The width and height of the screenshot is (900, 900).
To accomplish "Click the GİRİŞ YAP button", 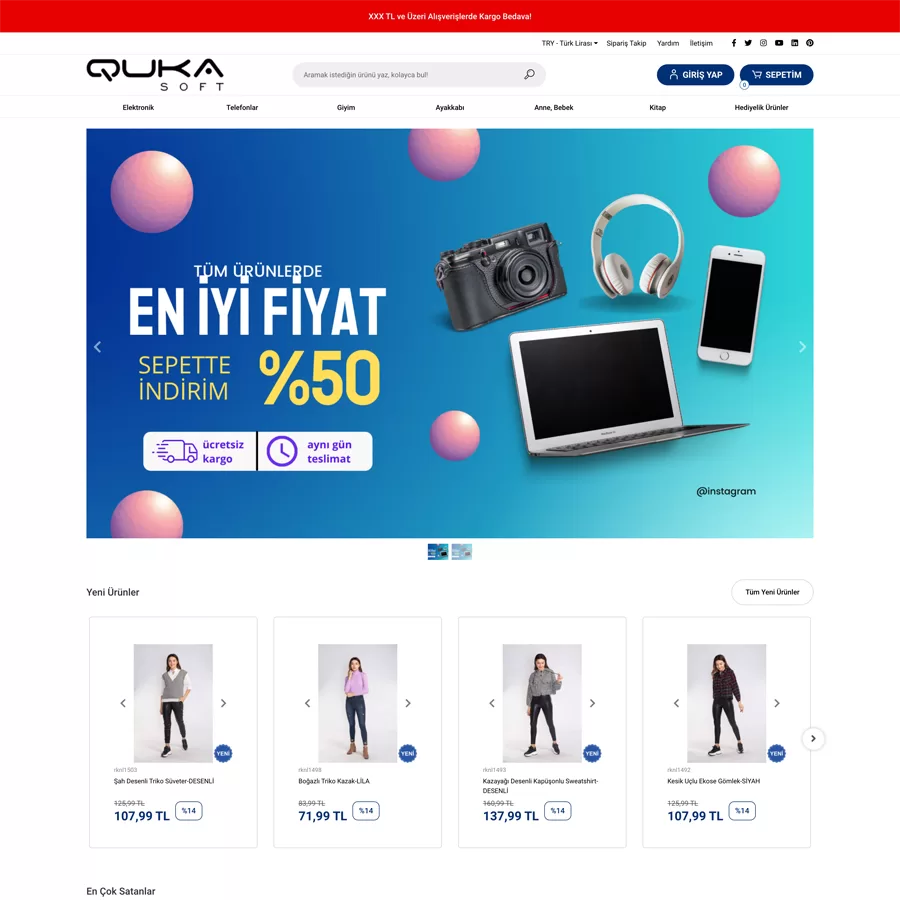I will point(695,75).
